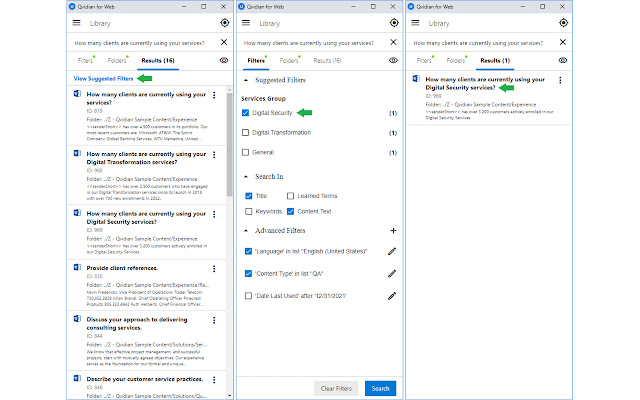Click search query field in right window
640x400 pixels.
(x=478, y=43)
